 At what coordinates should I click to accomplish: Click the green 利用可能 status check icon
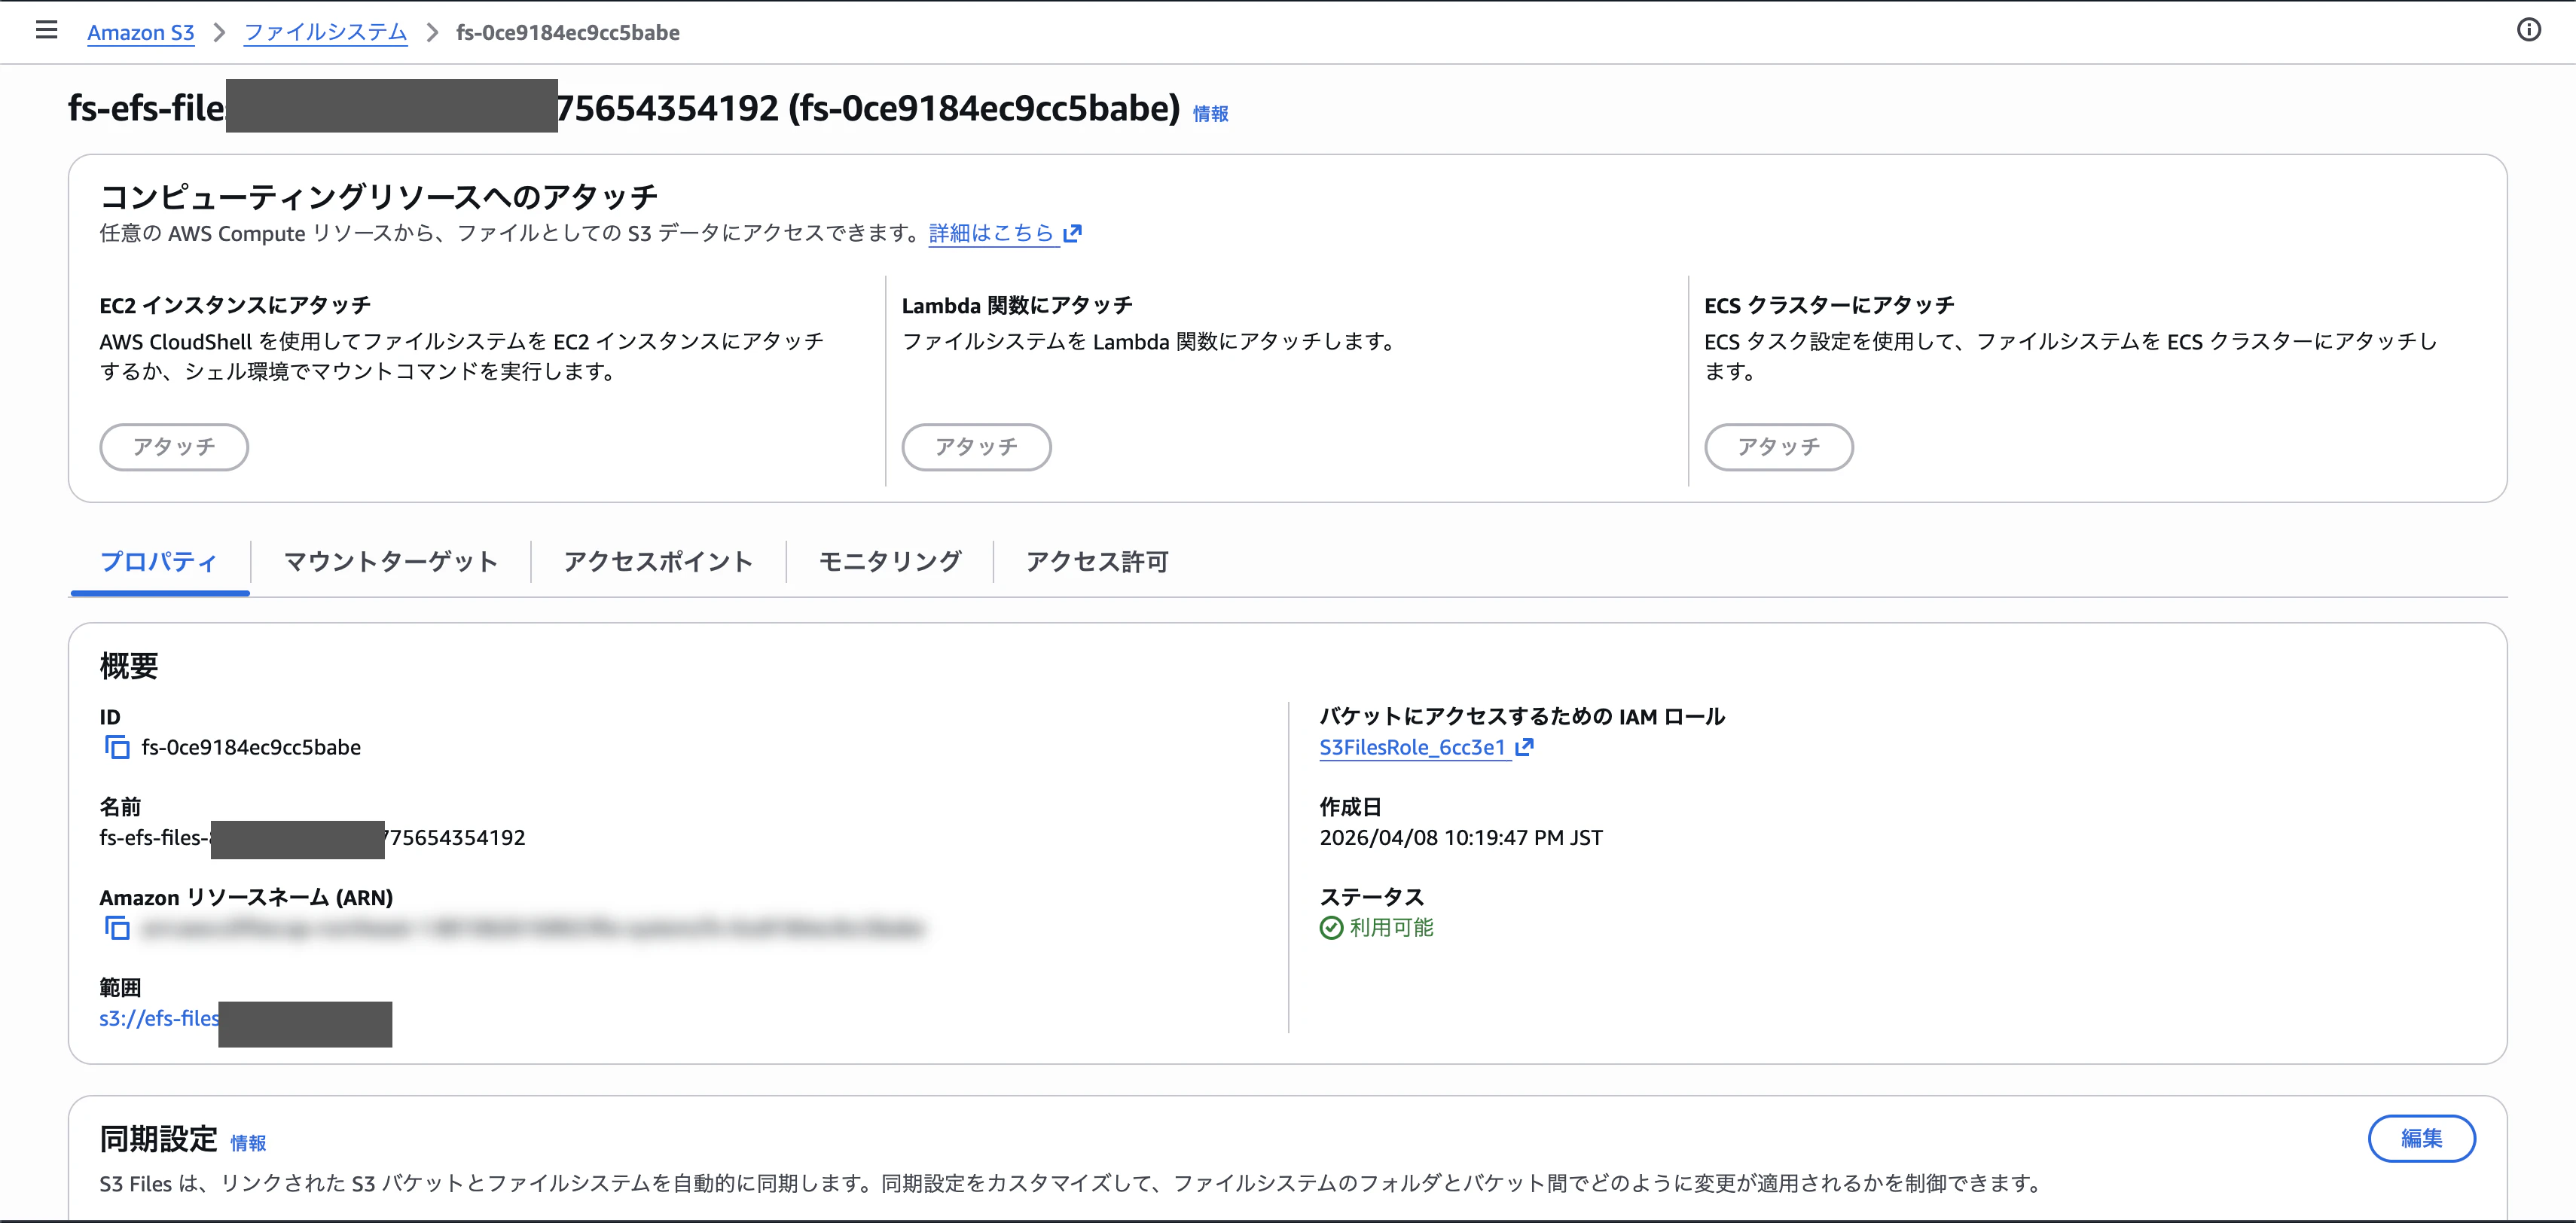tap(1331, 928)
